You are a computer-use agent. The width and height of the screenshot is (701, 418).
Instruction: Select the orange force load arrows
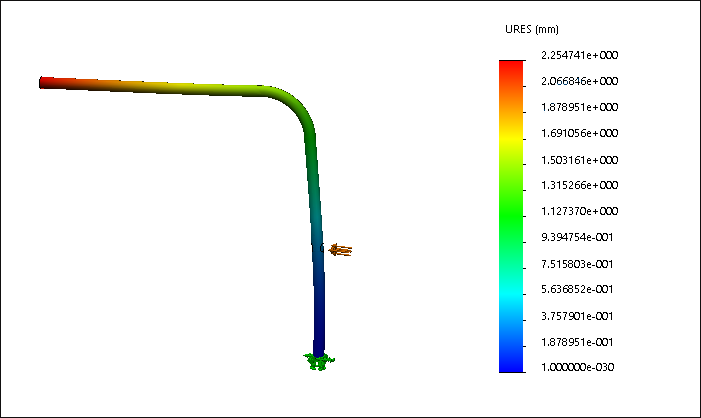click(x=341, y=250)
